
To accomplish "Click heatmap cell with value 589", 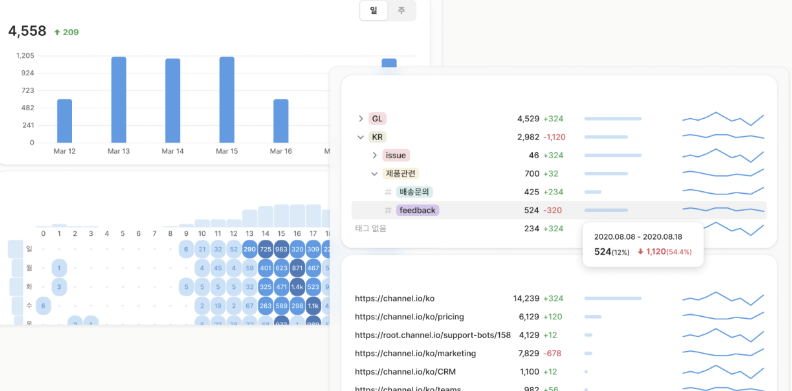I will point(282,305).
